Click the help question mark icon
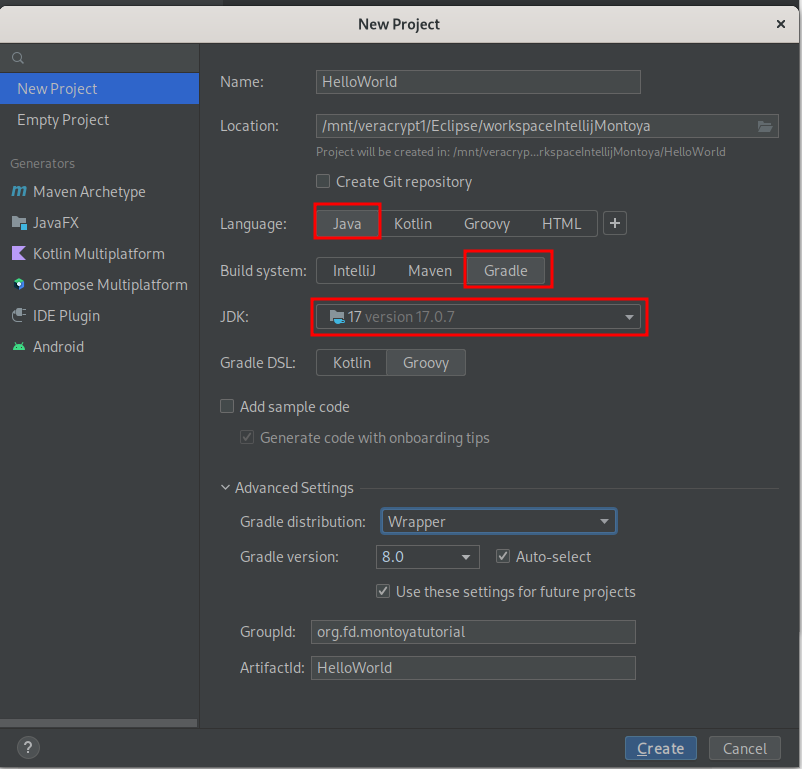The image size is (802, 769). [28, 748]
